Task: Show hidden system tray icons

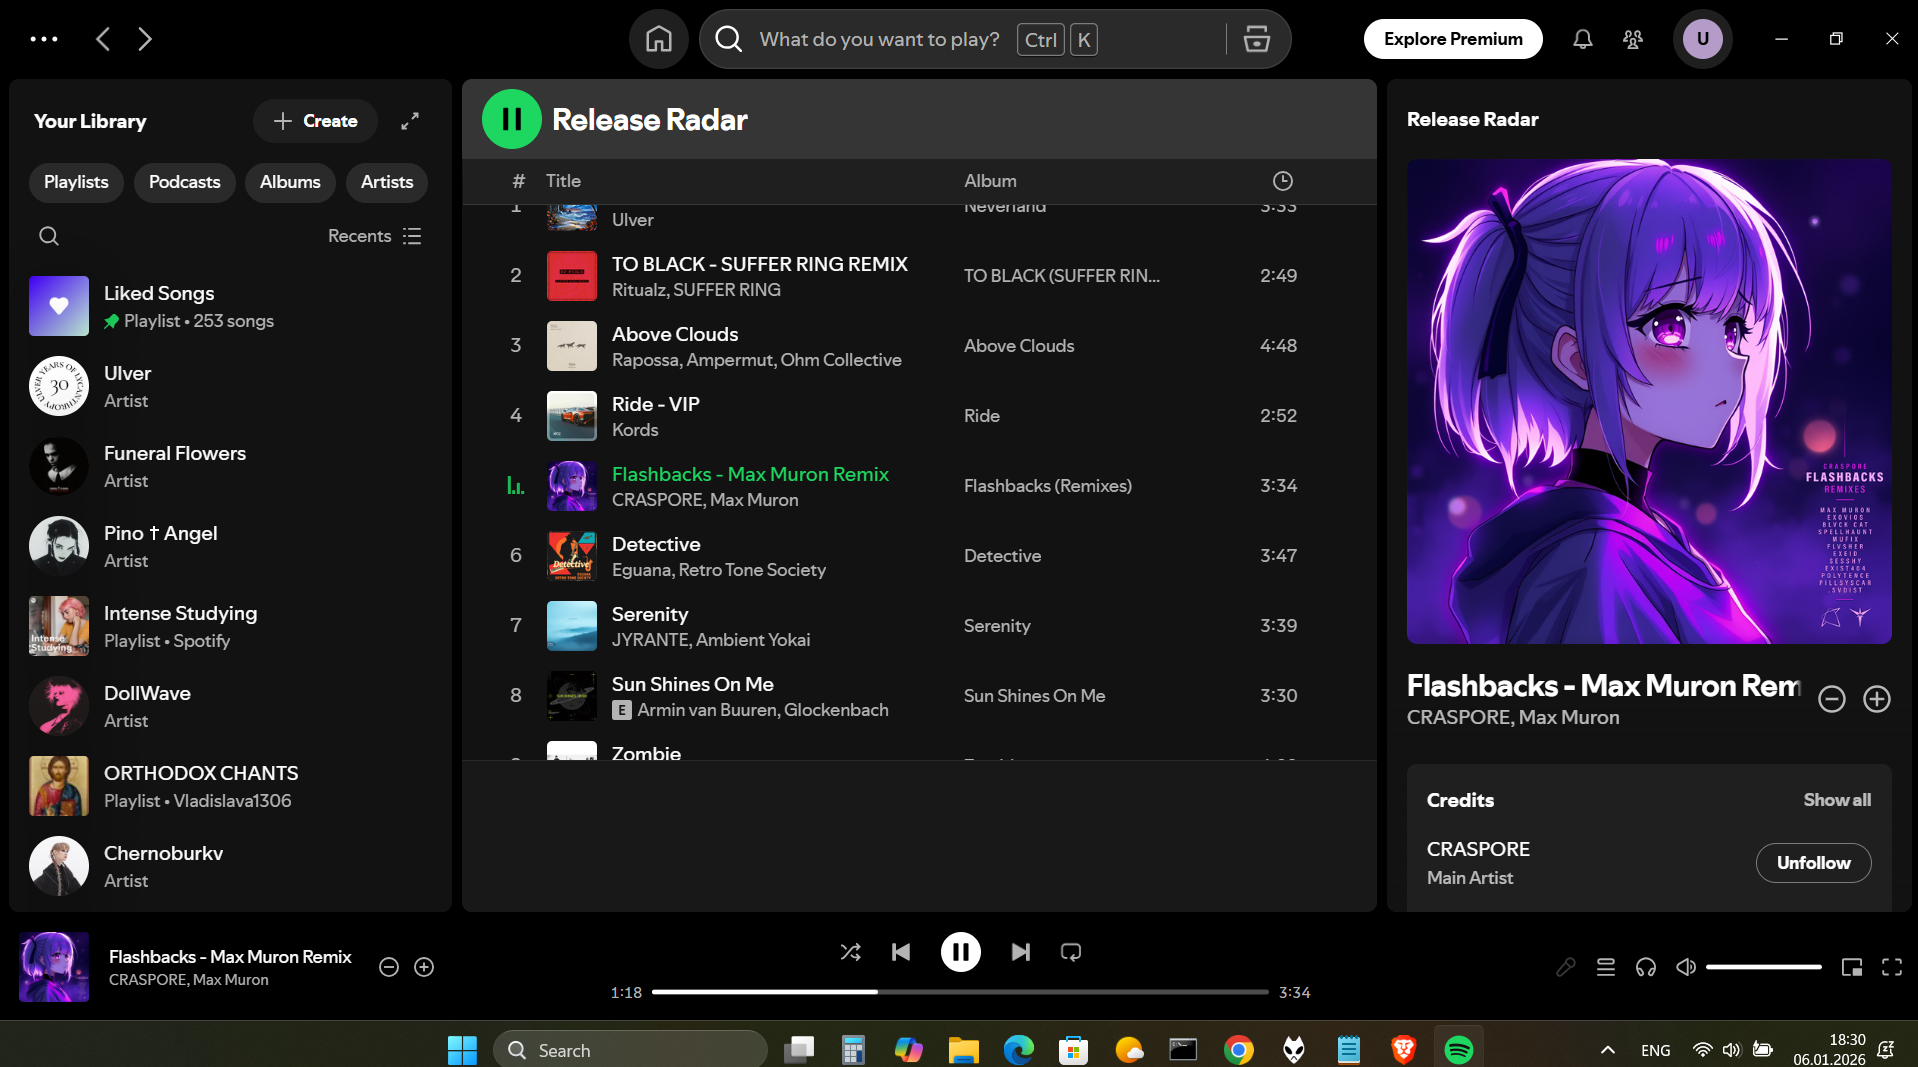Action: 1608,1050
